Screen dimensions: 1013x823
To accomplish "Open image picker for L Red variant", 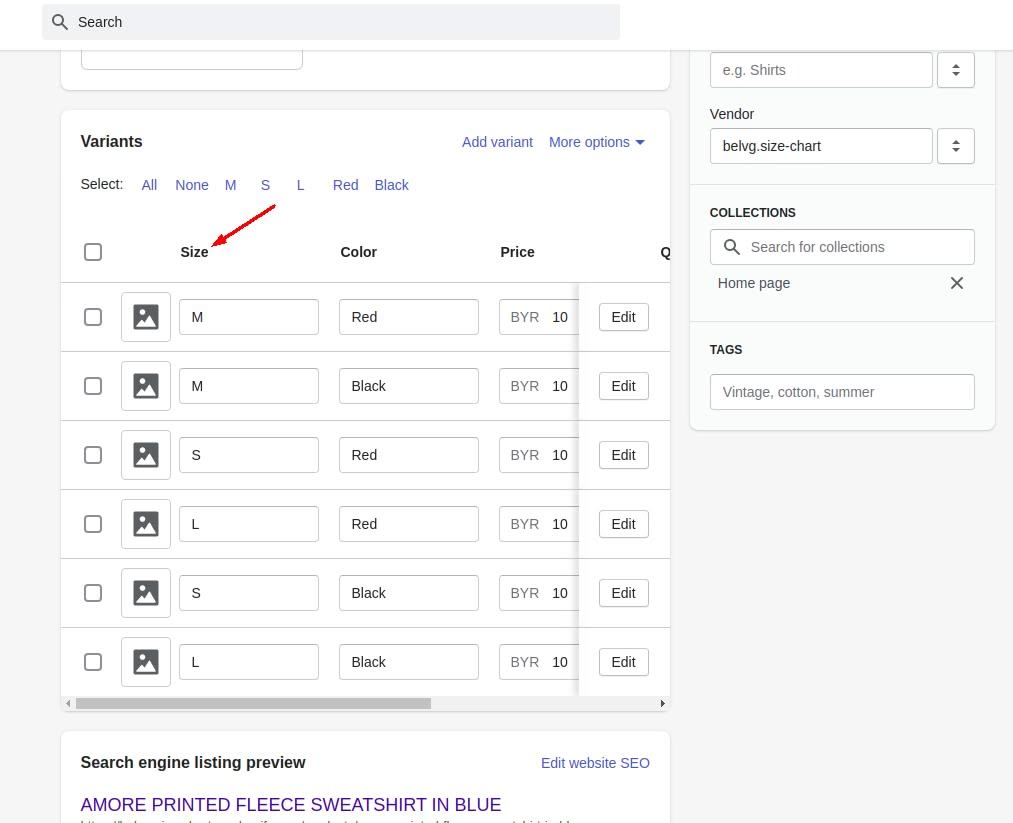I will [146, 524].
